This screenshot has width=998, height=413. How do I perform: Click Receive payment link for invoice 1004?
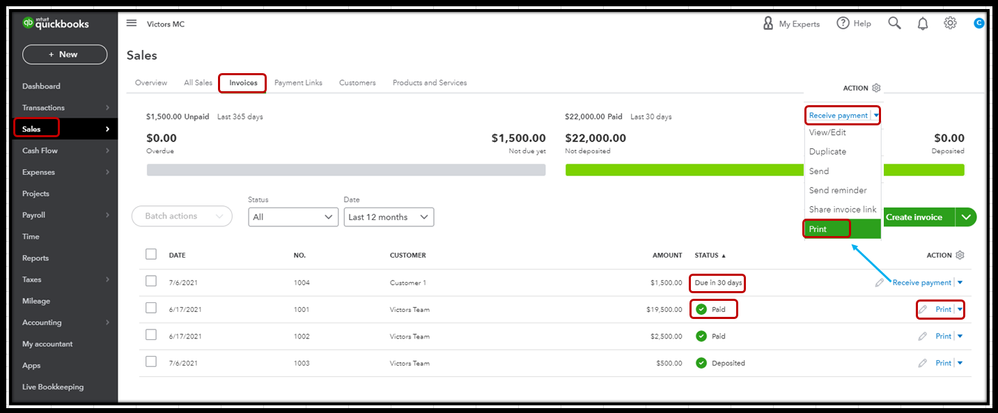pos(921,283)
